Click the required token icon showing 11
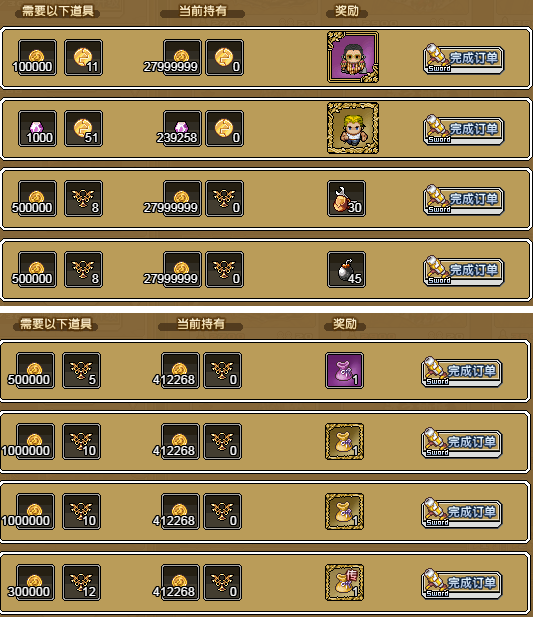The width and height of the screenshot is (533, 617). (x=83, y=57)
